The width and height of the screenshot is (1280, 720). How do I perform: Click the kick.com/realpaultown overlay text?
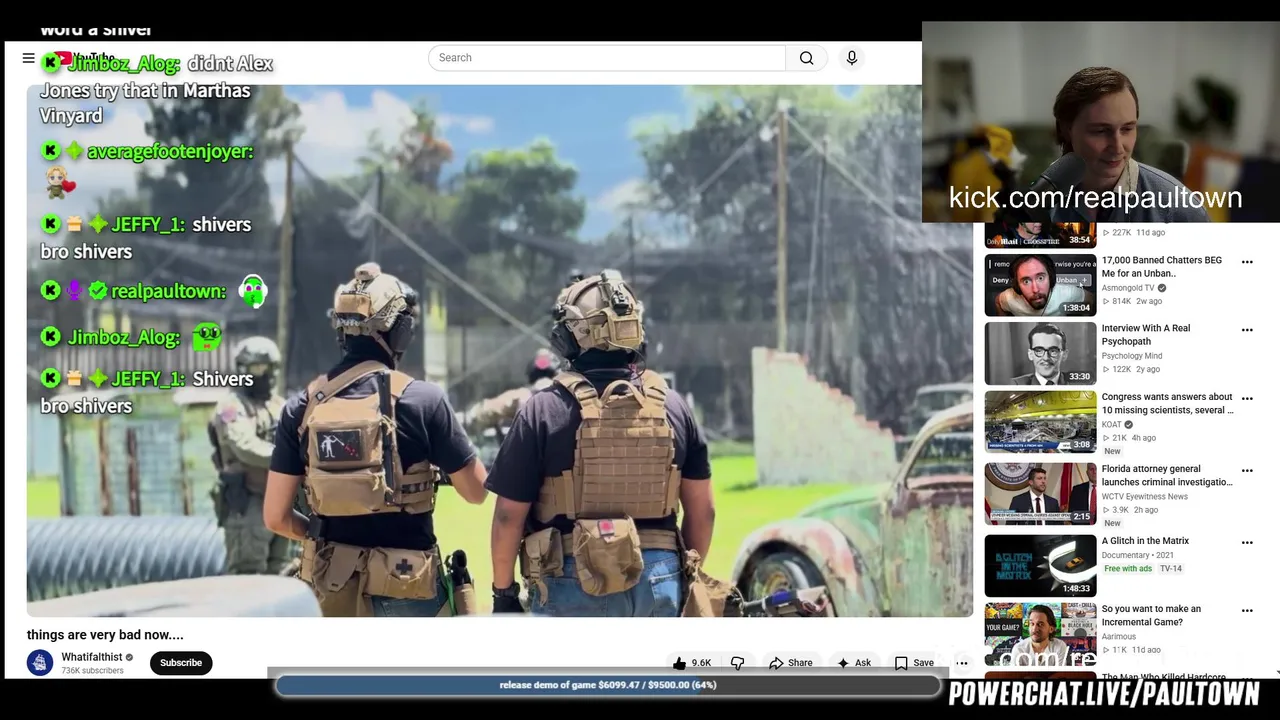[x=1095, y=198]
